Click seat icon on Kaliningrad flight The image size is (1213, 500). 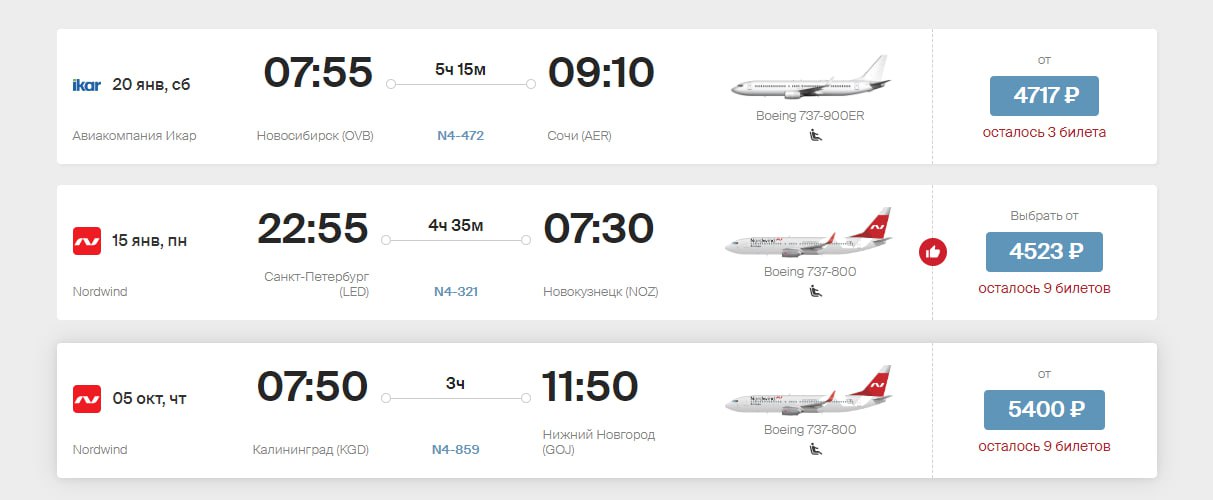pyautogui.click(x=810, y=450)
